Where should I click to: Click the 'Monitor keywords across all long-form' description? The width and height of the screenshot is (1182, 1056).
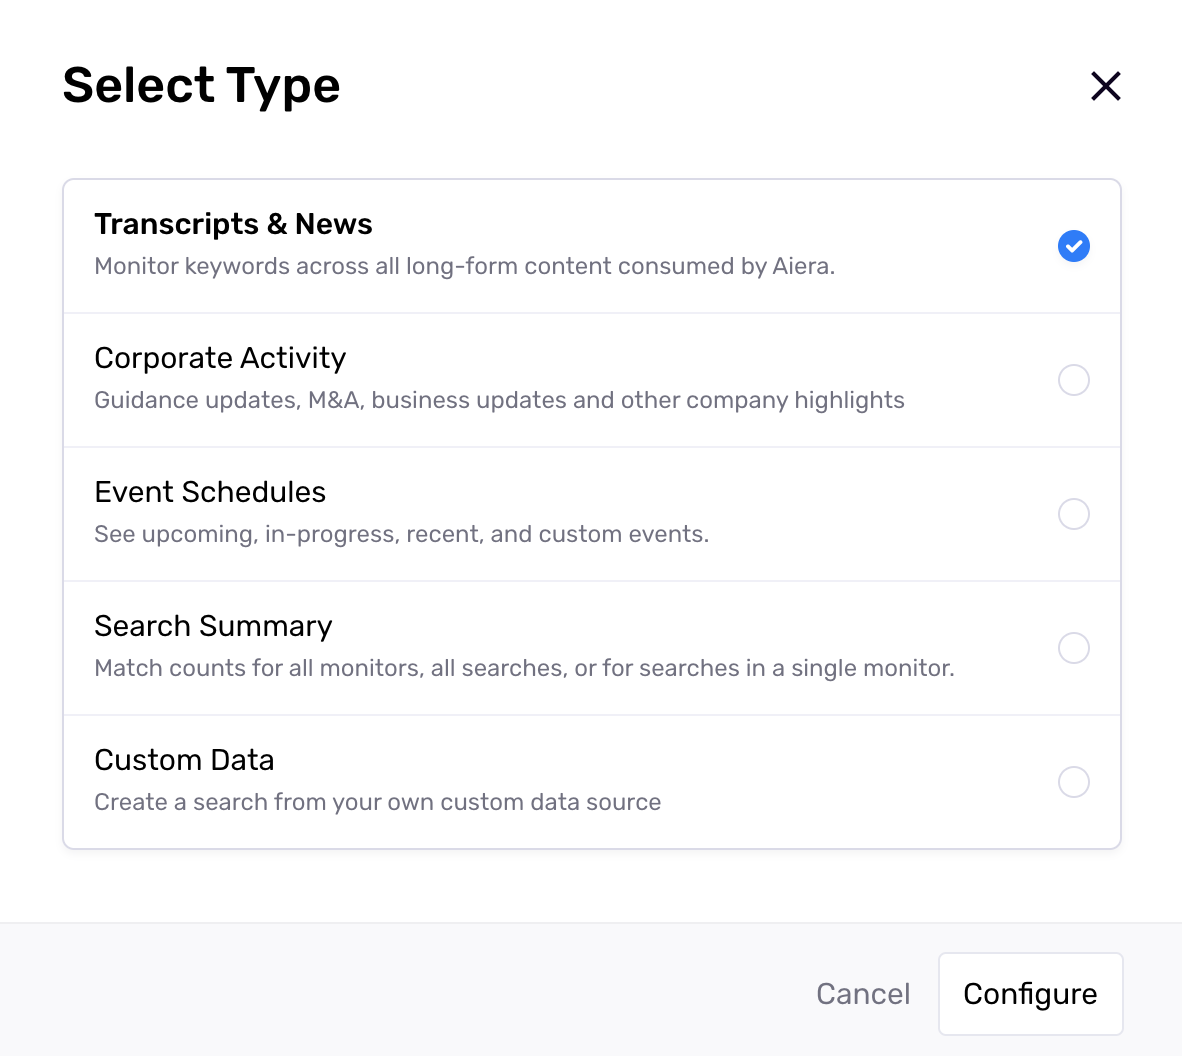pos(464,266)
